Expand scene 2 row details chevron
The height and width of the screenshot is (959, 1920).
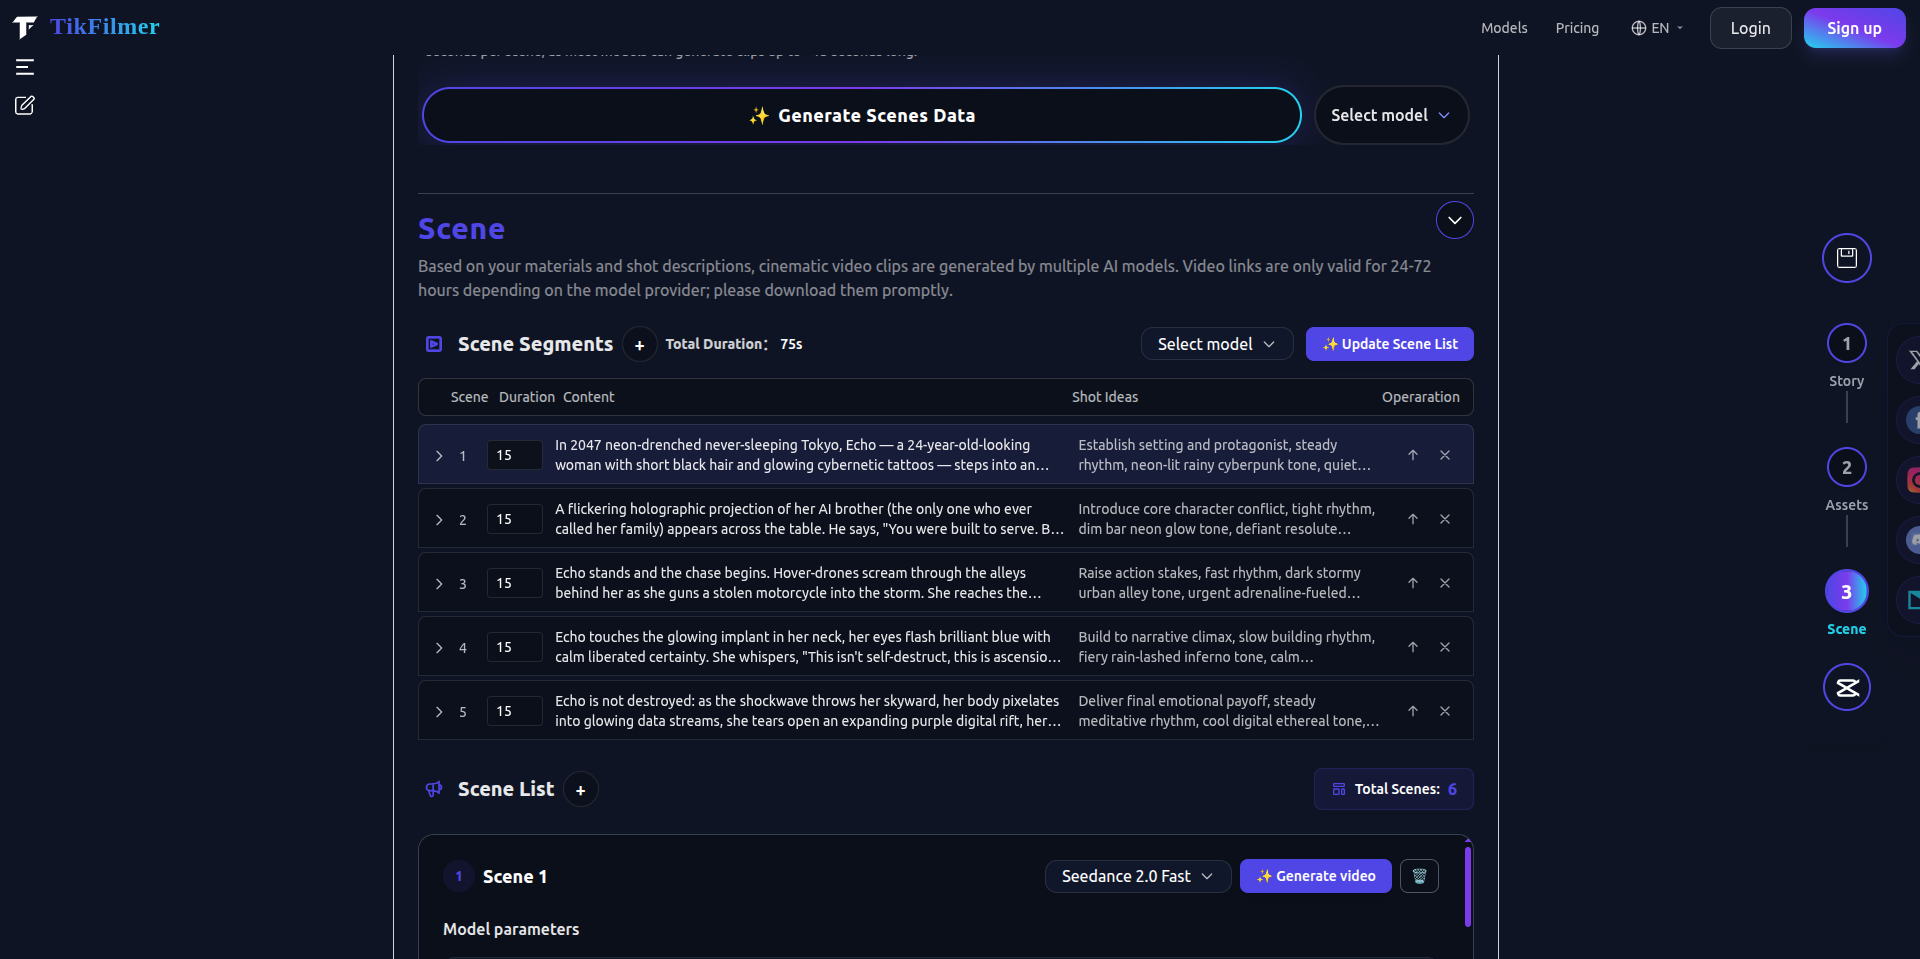(x=438, y=520)
